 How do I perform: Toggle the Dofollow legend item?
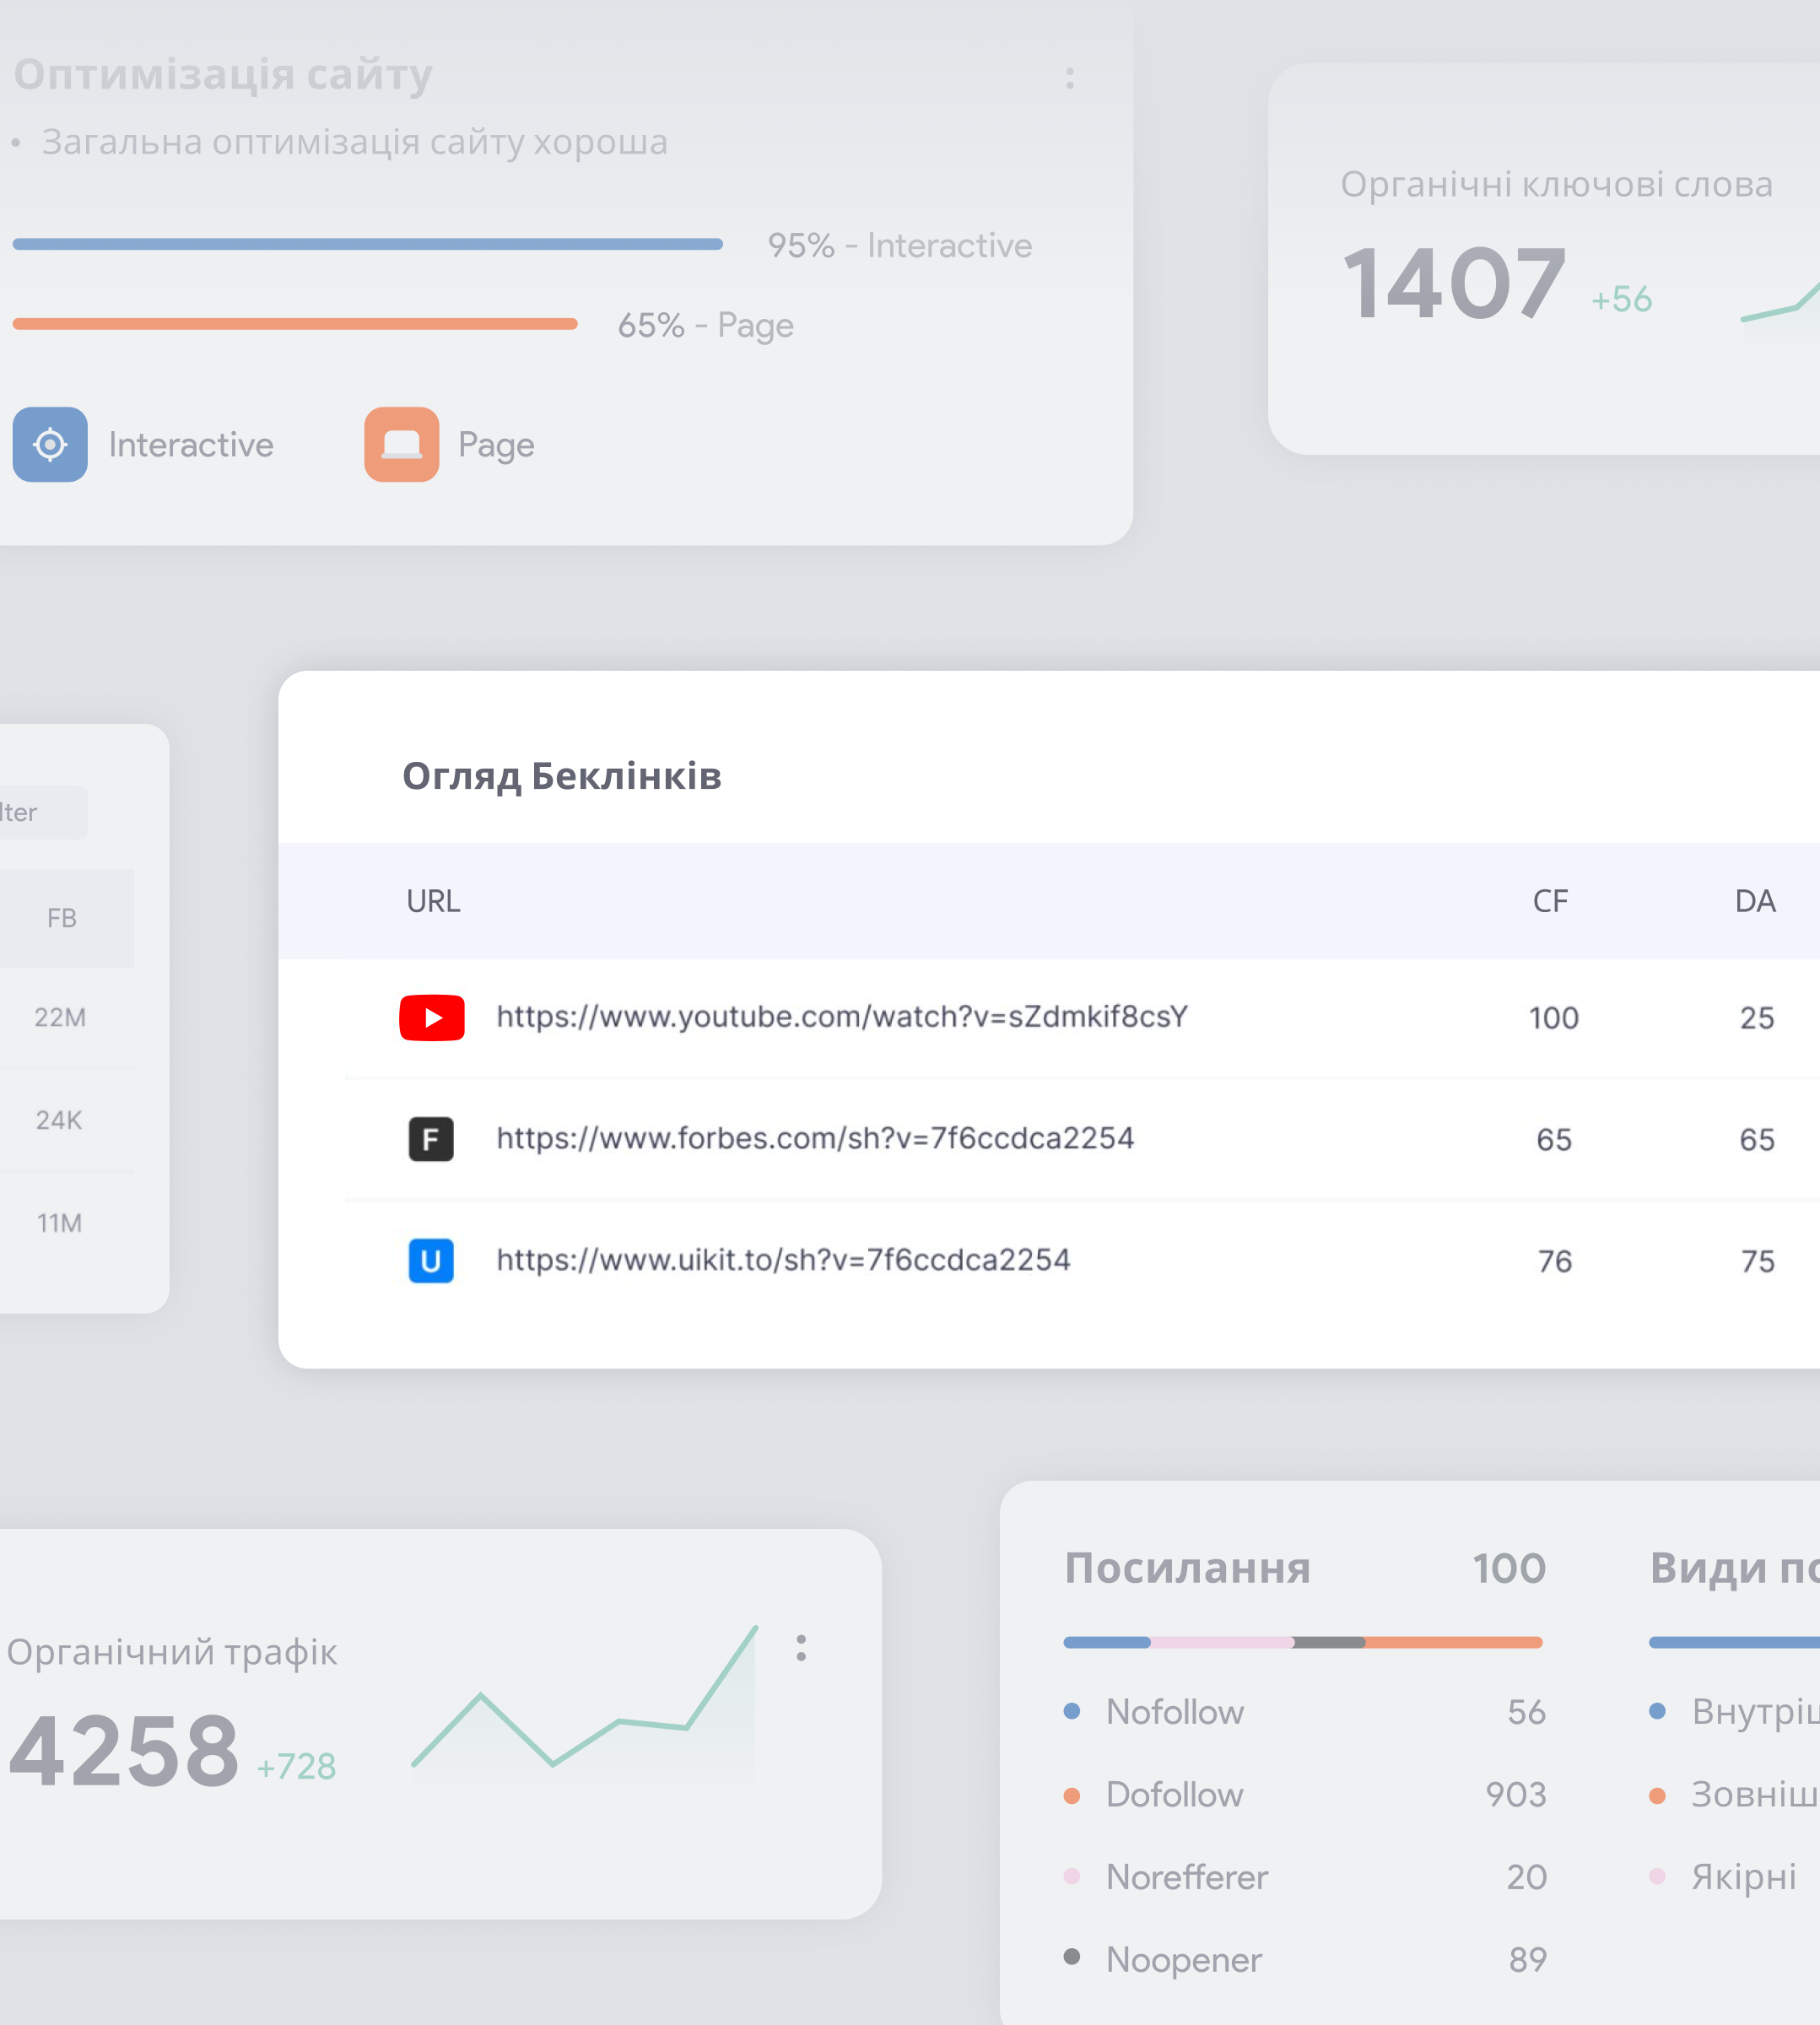coord(1175,1795)
